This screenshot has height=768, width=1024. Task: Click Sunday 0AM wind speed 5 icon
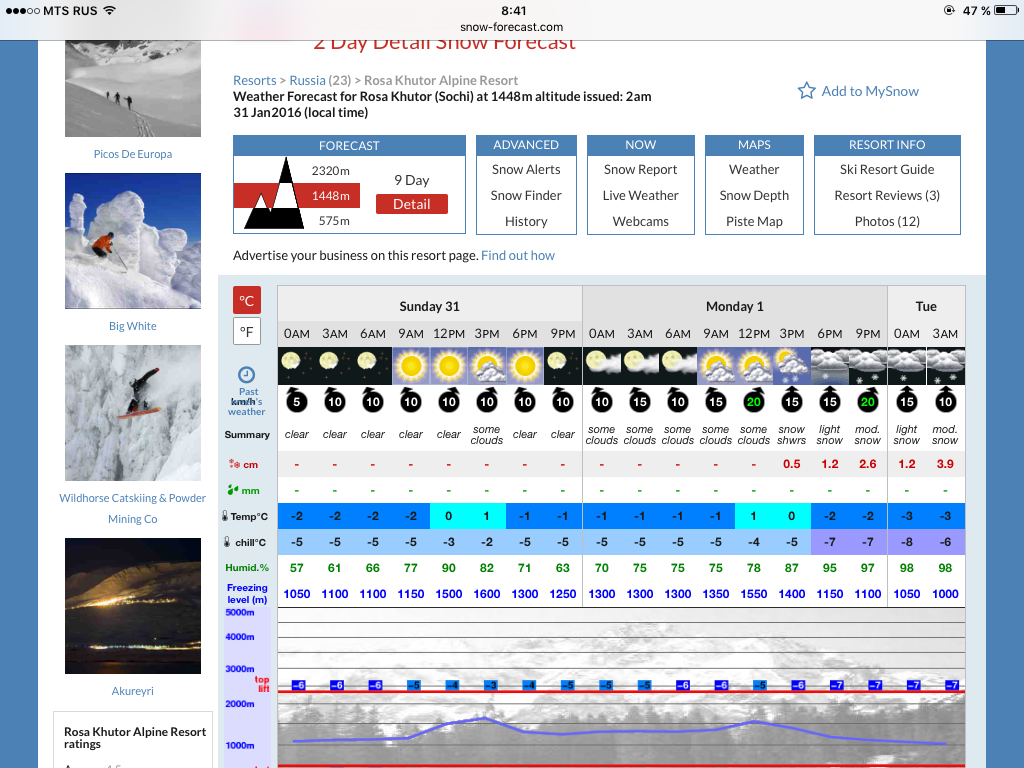tap(296, 400)
